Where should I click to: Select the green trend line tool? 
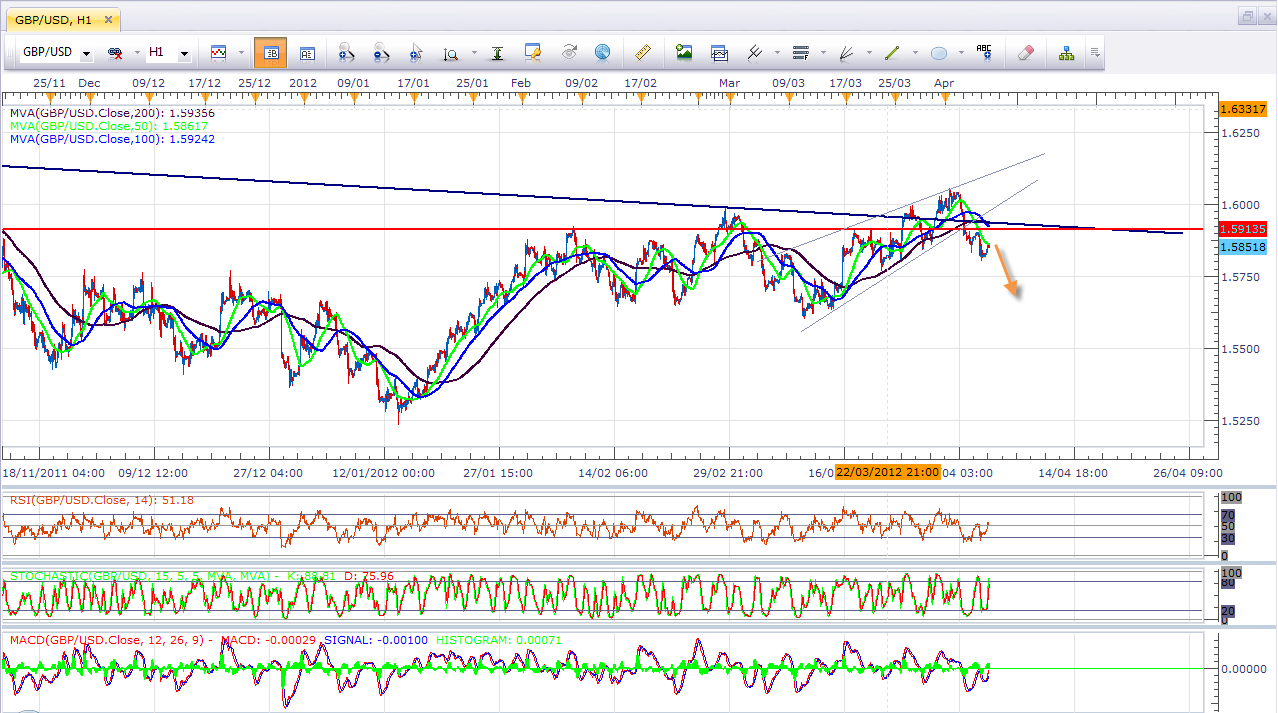[x=893, y=53]
